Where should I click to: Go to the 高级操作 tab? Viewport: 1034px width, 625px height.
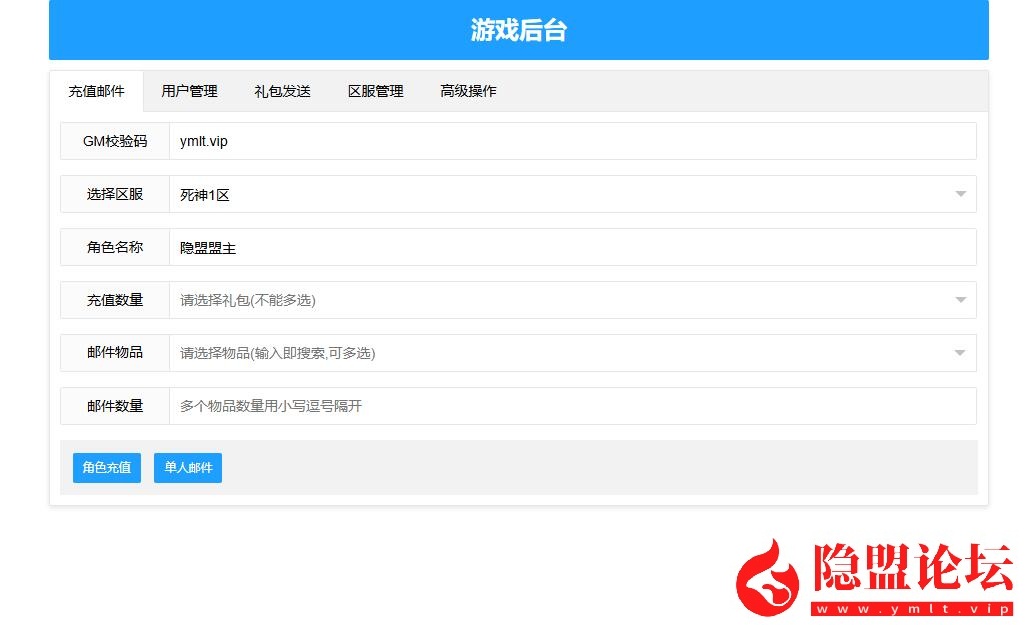click(x=468, y=91)
